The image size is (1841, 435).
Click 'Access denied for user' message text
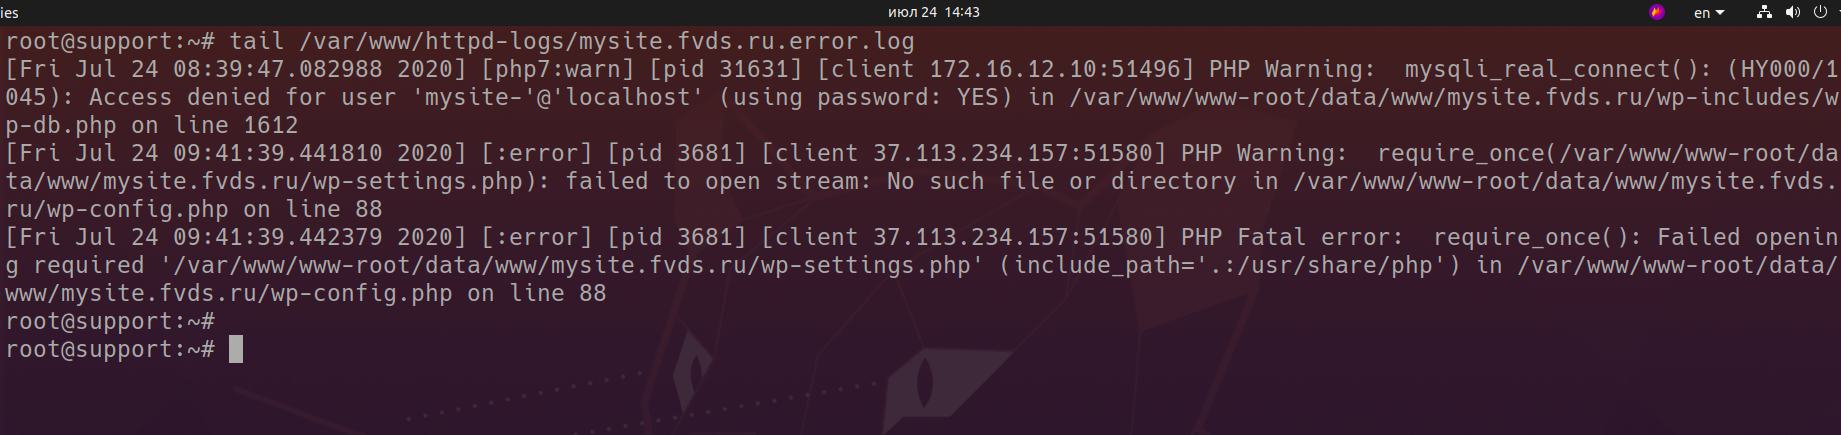(x=243, y=97)
